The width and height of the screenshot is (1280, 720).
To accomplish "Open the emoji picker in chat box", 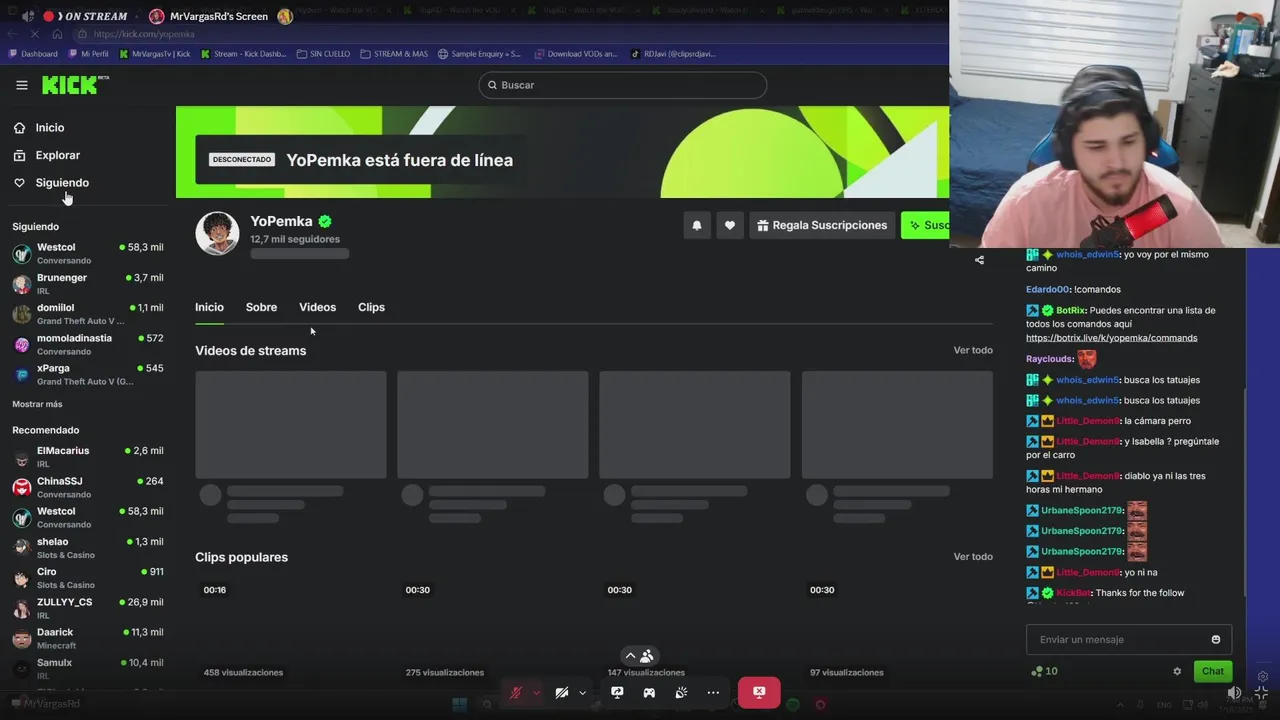I will tap(1216, 640).
